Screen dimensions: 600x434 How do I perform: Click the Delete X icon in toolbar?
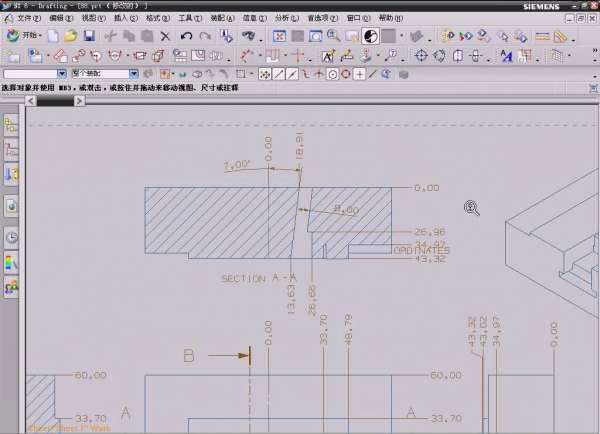click(163, 36)
